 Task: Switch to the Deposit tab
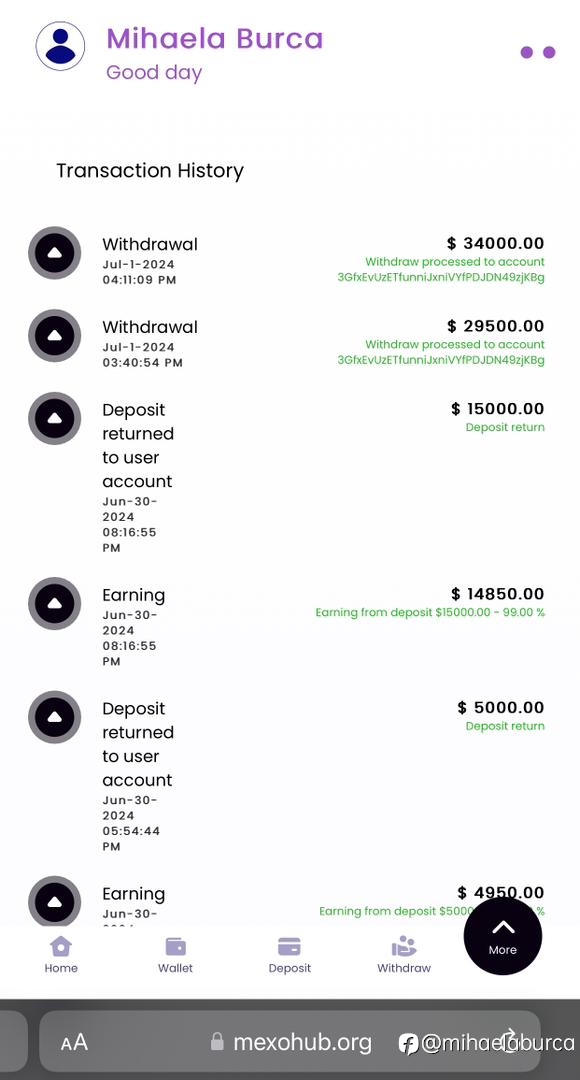[x=289, y=955]
